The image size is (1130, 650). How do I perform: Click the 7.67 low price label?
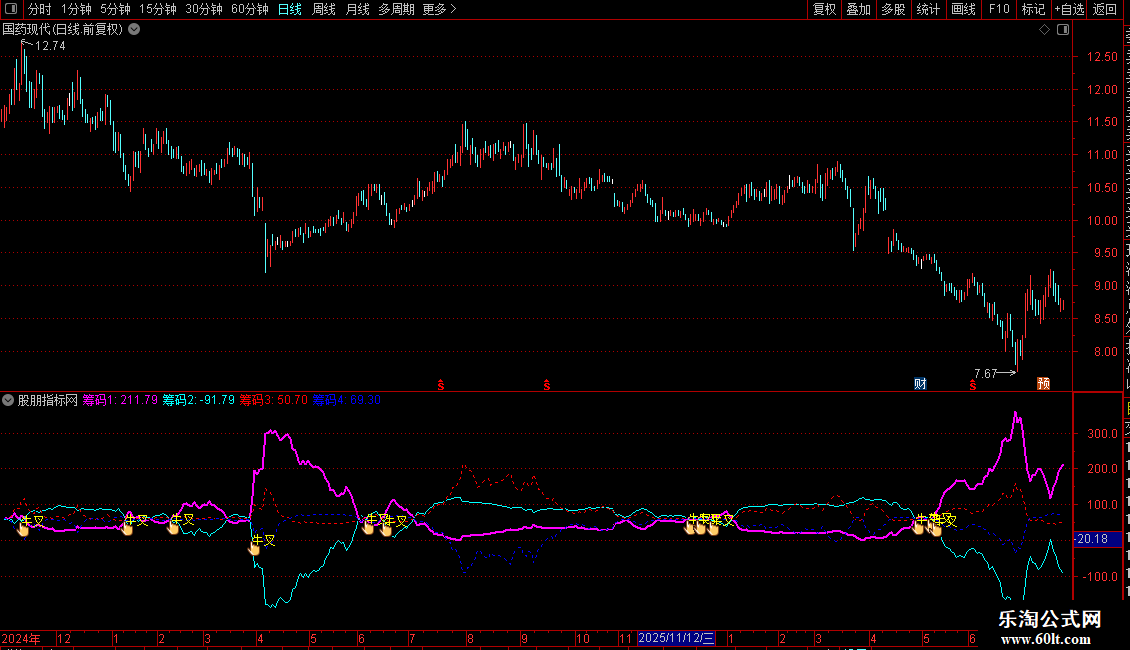point(985,373)
